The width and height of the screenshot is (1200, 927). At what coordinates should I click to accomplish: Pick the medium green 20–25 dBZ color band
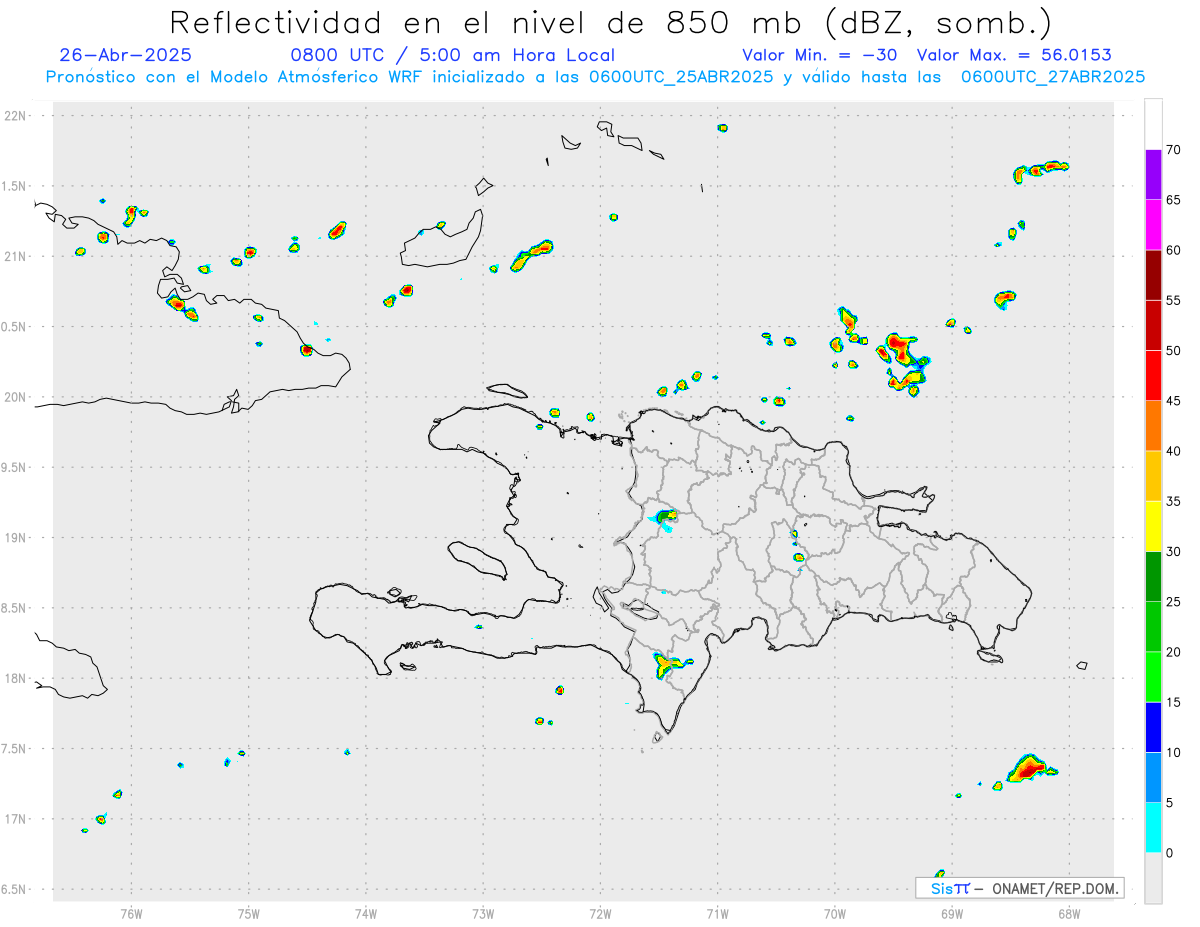[1153, 627]
